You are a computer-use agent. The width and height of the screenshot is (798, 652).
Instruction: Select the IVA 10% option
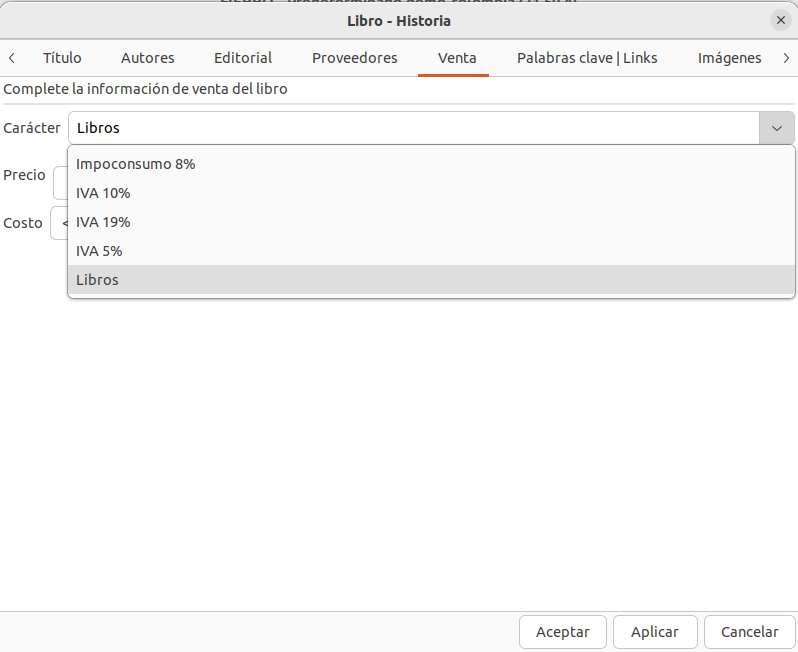pyautogui.click(x=103, y=193)
